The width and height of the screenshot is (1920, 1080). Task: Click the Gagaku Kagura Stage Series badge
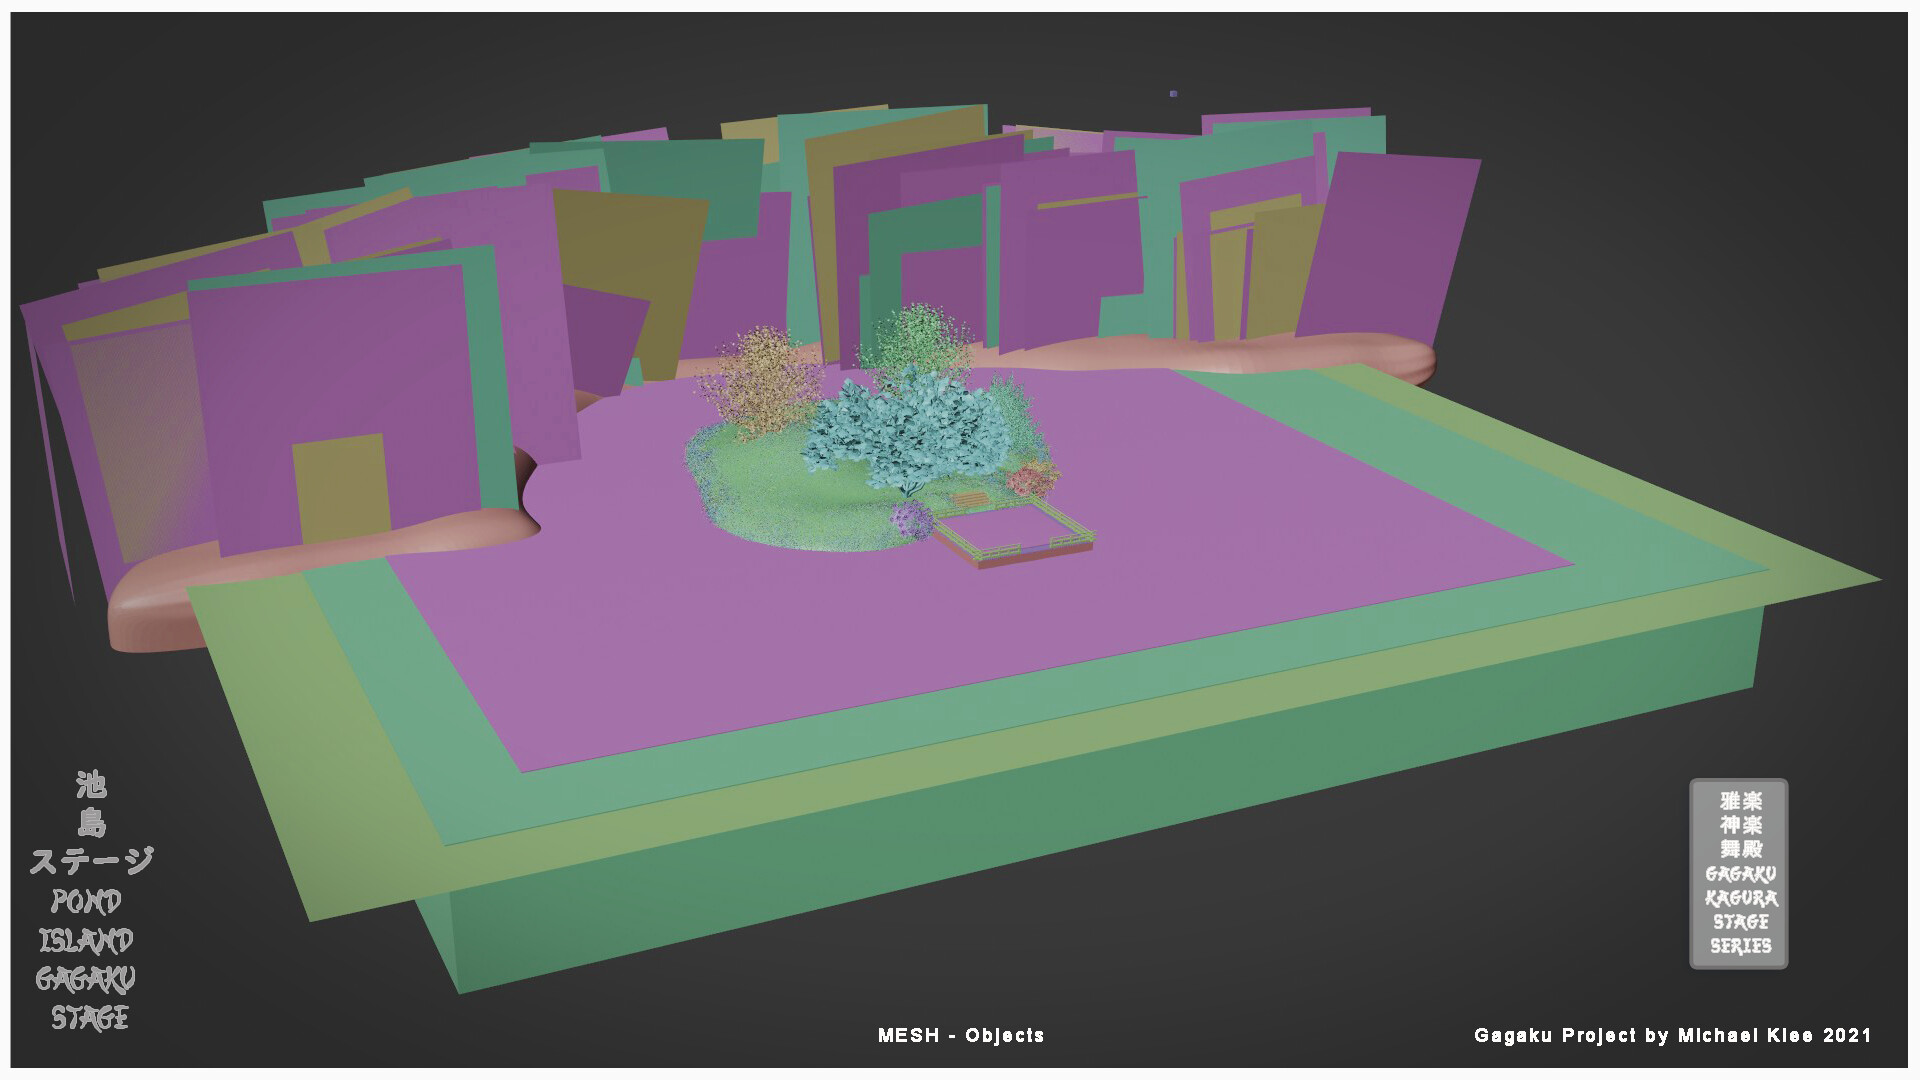[1738, 873]
